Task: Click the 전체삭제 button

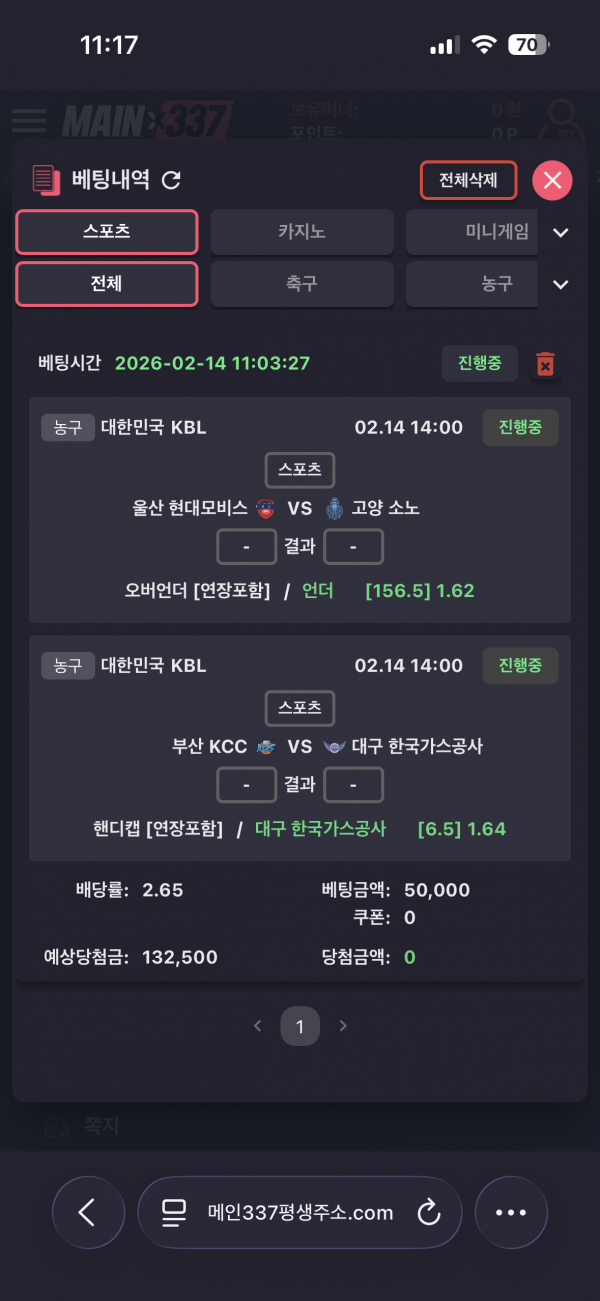Action: [468, 181]
